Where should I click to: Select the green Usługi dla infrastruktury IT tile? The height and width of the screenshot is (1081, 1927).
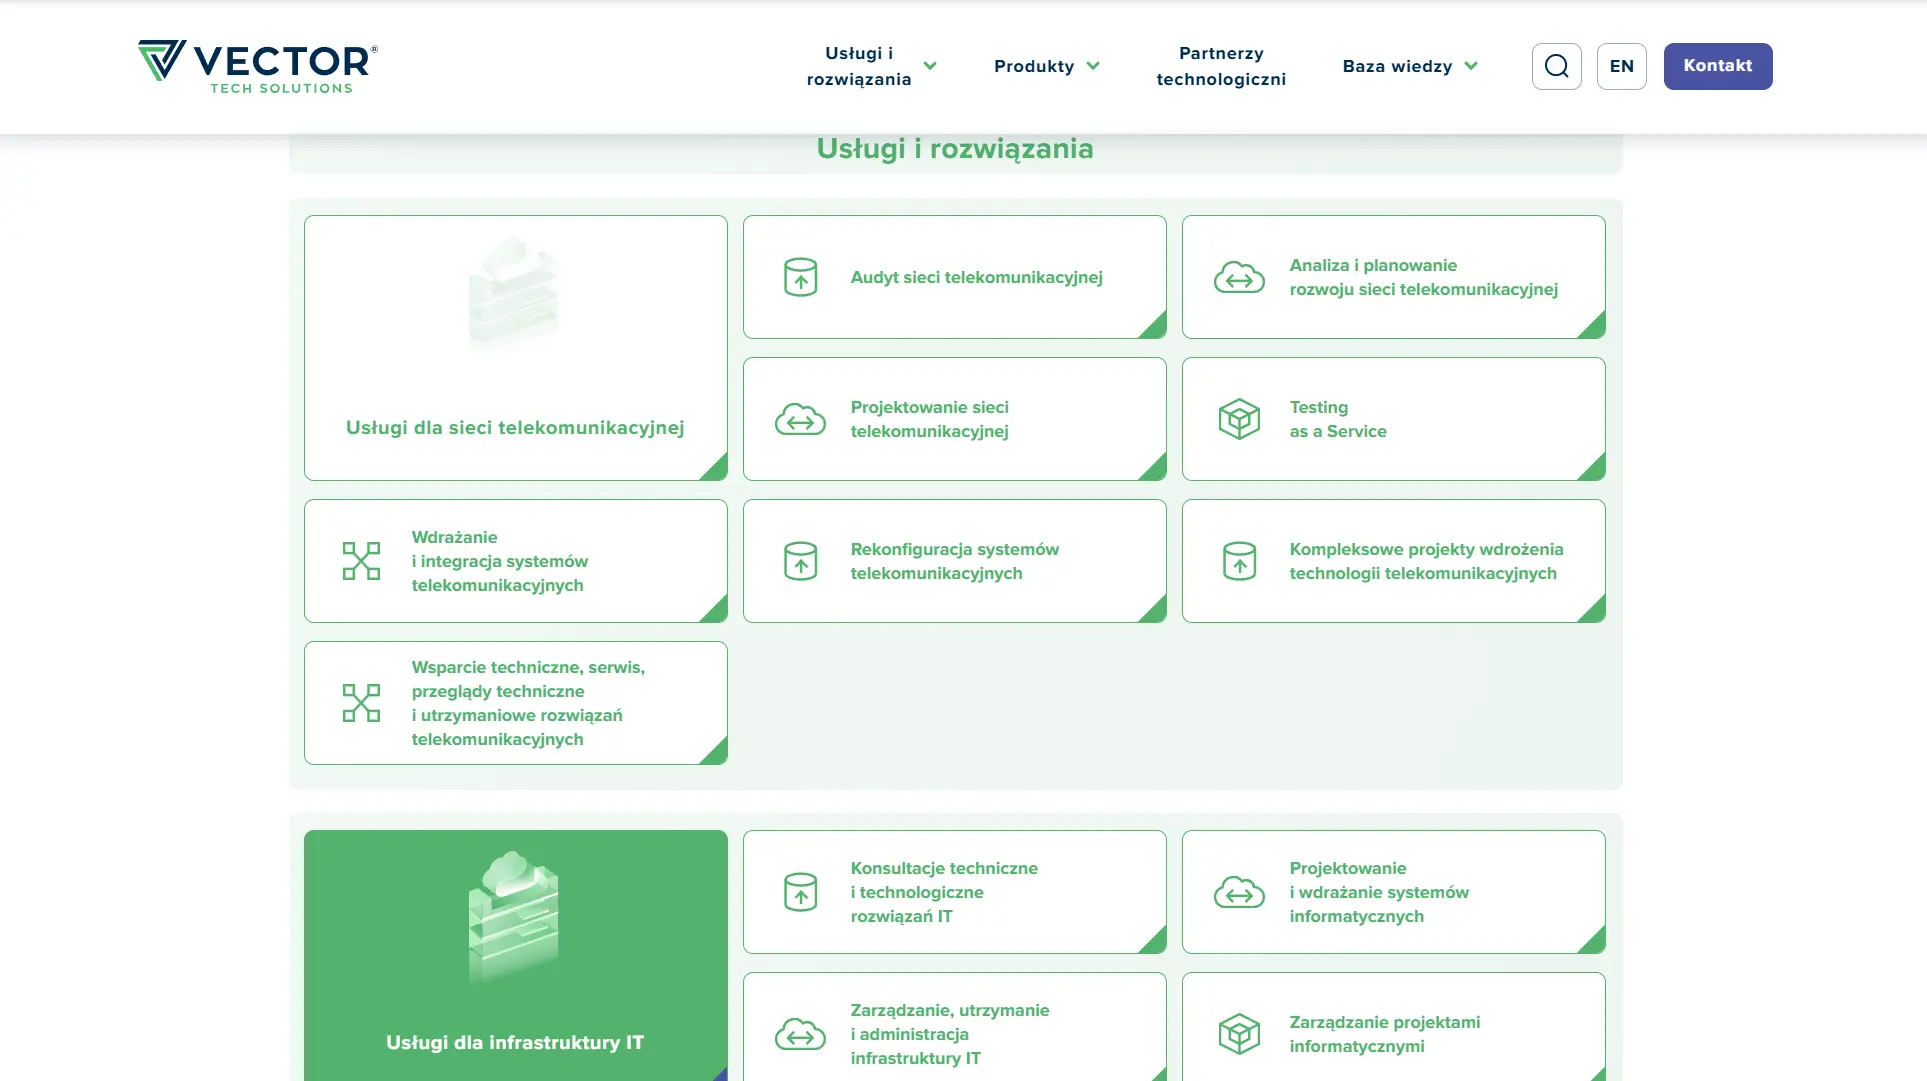[515, 955]
